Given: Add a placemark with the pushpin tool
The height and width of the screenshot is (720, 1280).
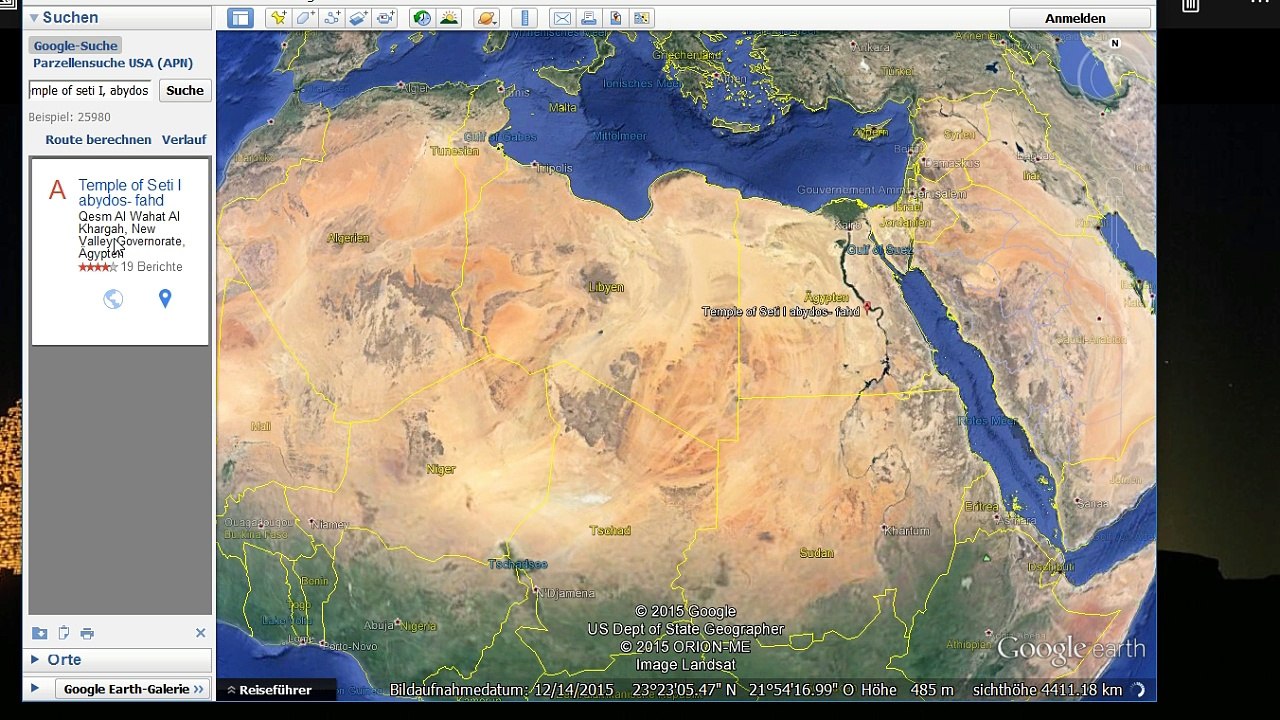Looking at the screenshot, I should click(278, 18).
